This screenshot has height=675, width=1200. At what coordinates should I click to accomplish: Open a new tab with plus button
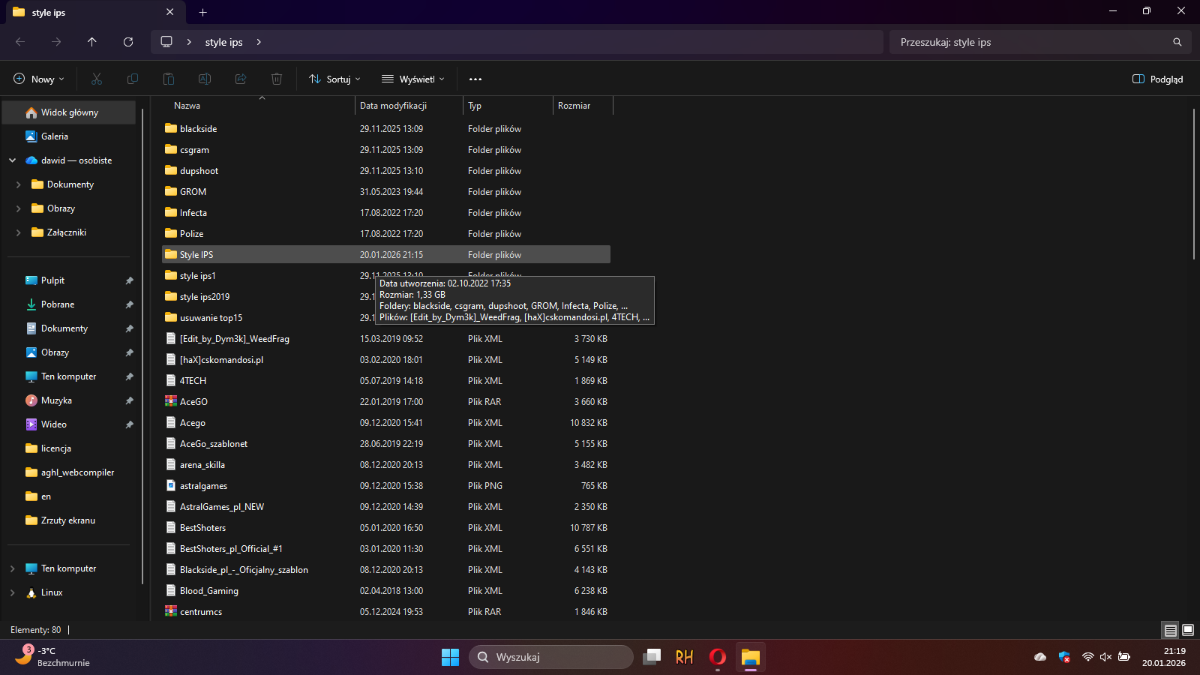(x=202, y=12)
